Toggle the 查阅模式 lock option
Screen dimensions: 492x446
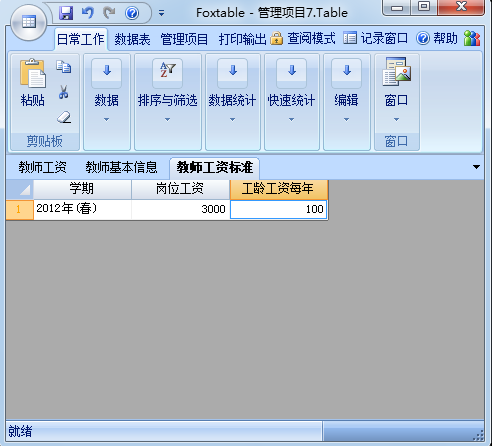click(x=303, y=39)
